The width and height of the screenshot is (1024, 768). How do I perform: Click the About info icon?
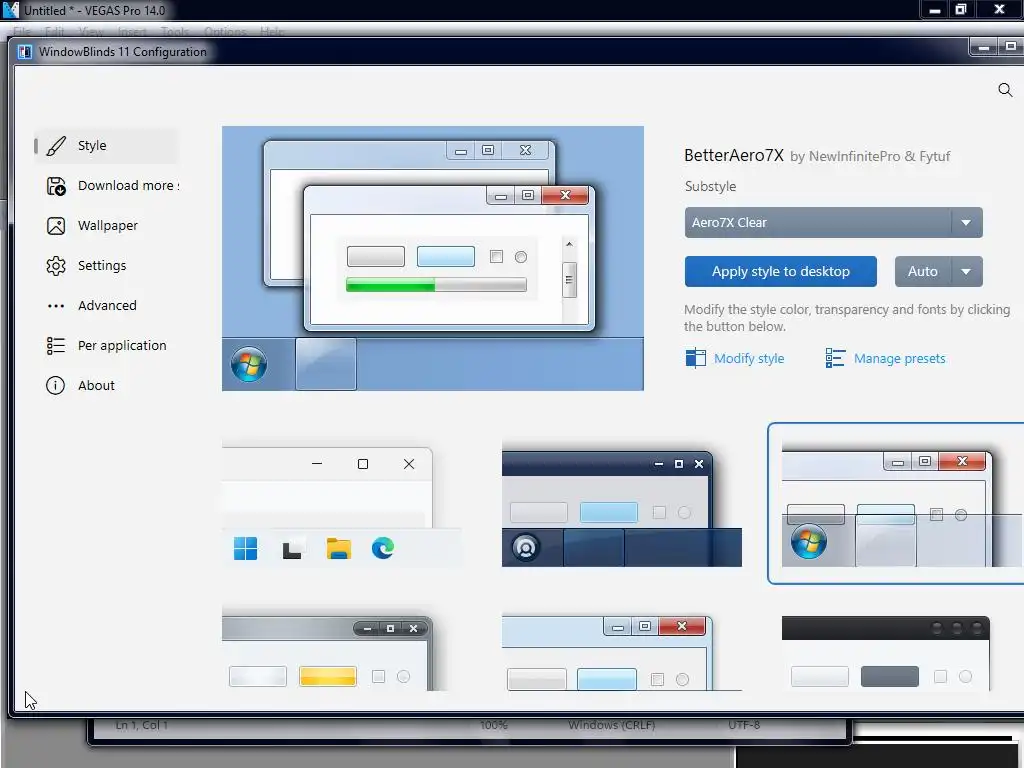coord(56,385)
